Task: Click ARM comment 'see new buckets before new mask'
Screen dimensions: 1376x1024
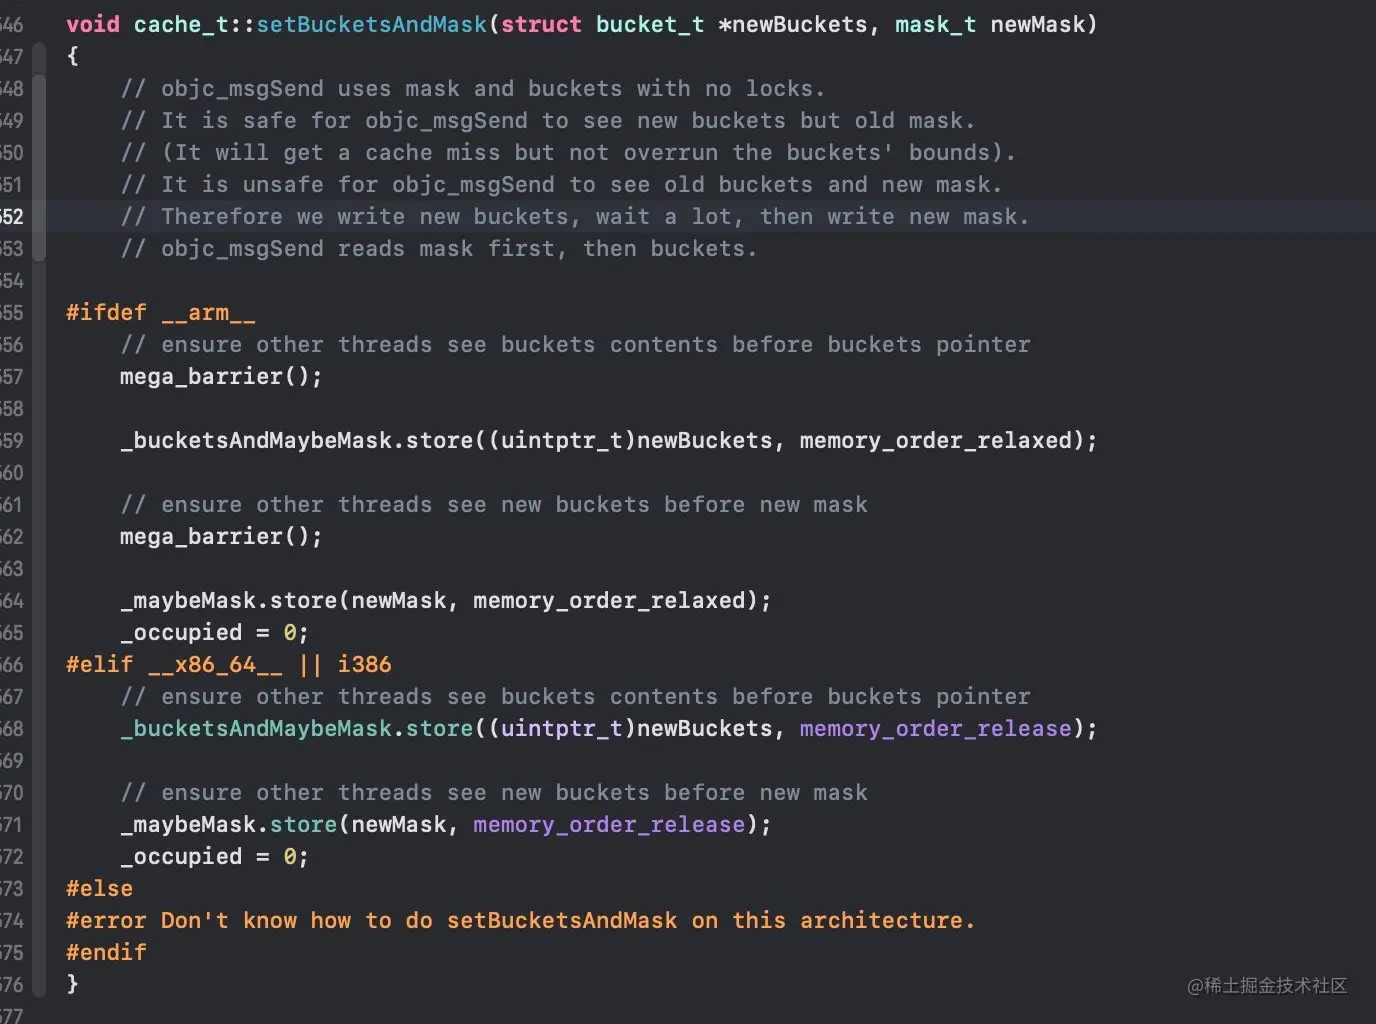Action: (x=494, y=504)
